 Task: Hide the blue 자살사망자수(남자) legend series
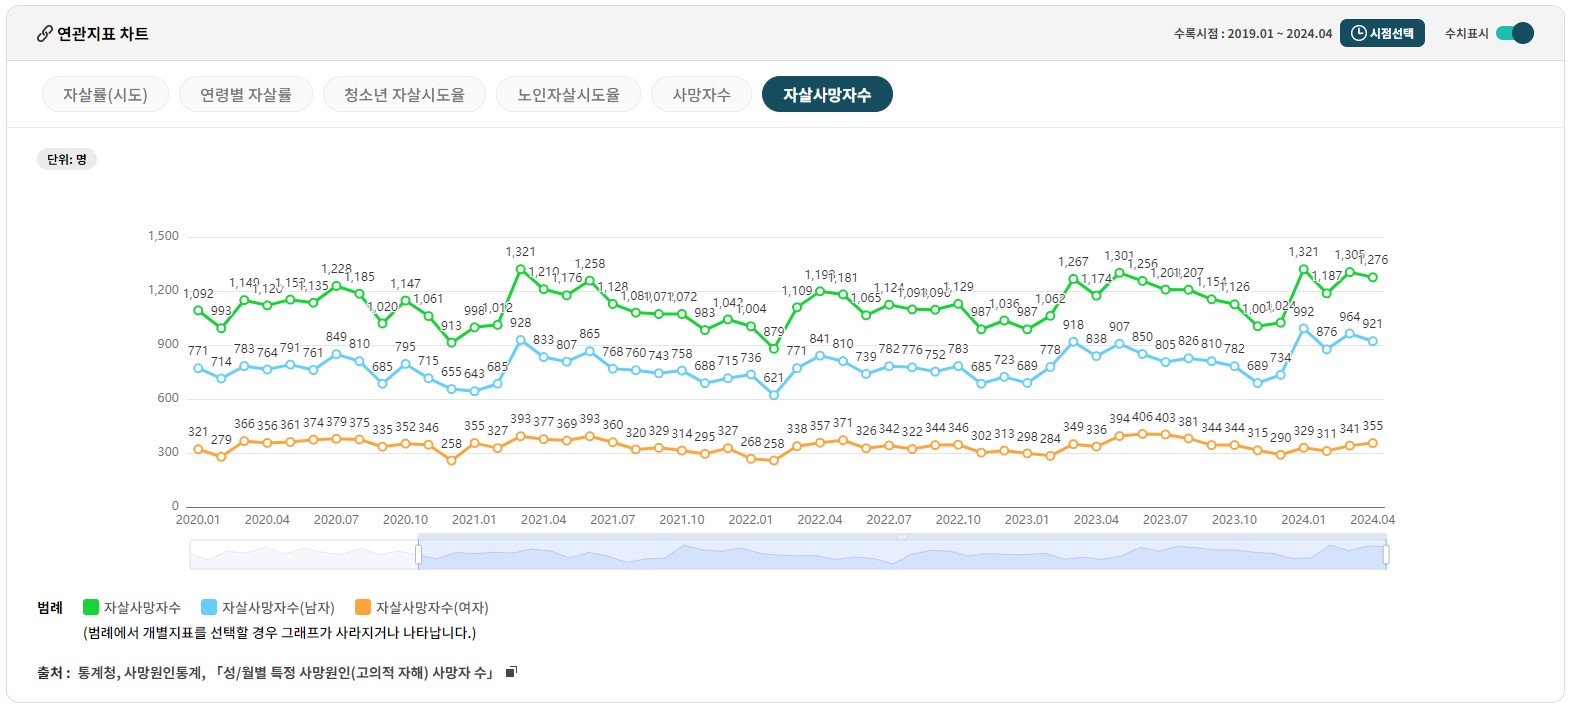(268, 607)
